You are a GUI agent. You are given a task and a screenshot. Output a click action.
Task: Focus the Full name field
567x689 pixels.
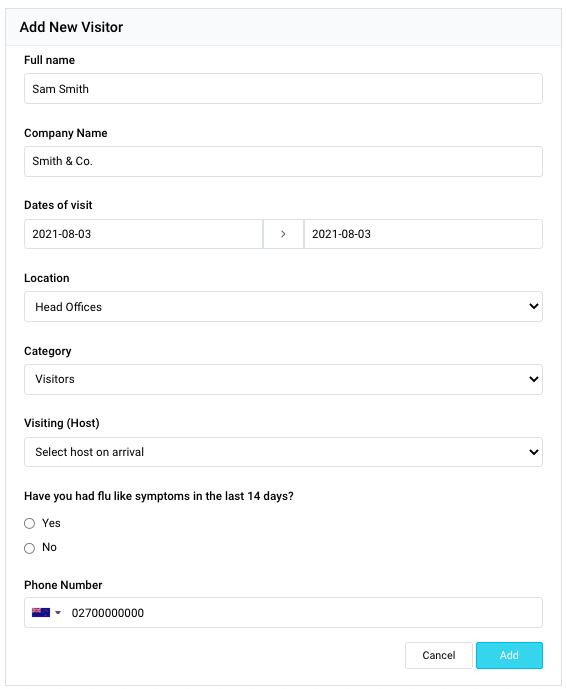pos(283,89)
